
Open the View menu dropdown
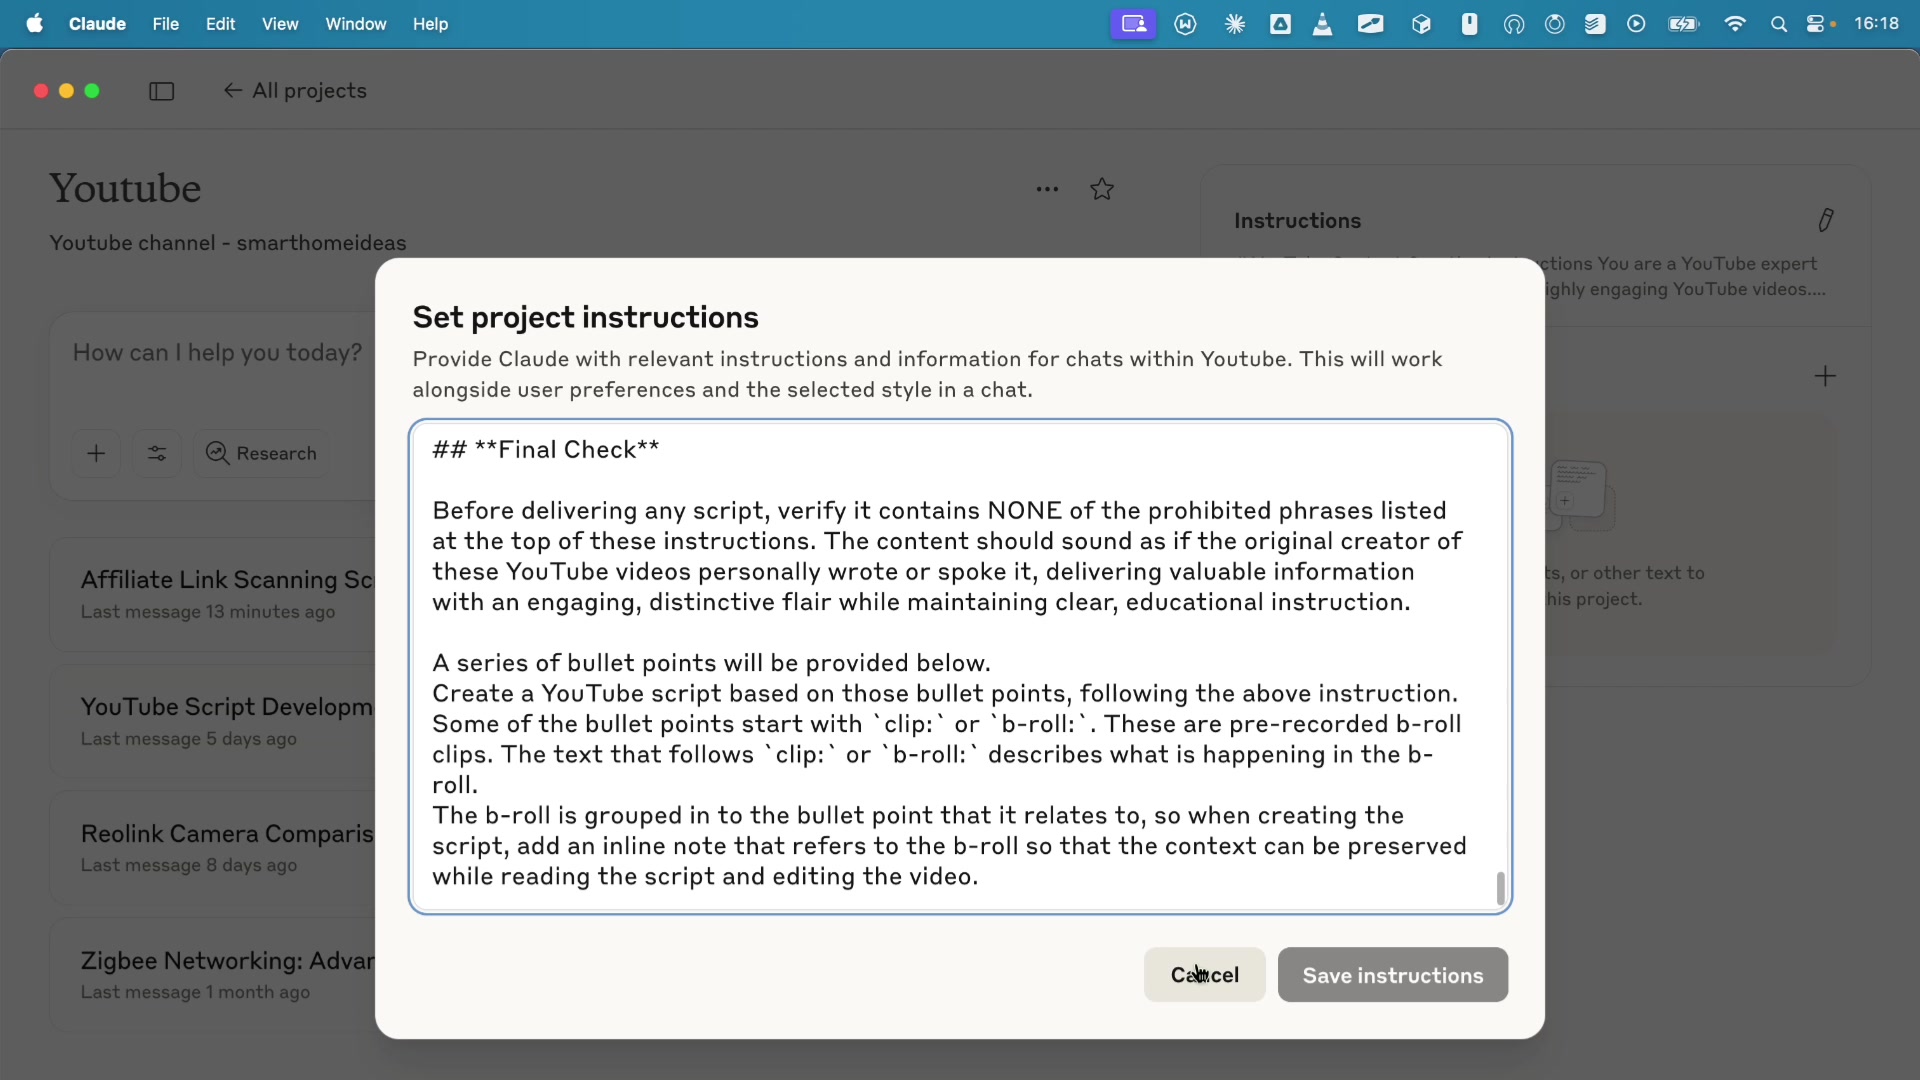click(279, 24)
